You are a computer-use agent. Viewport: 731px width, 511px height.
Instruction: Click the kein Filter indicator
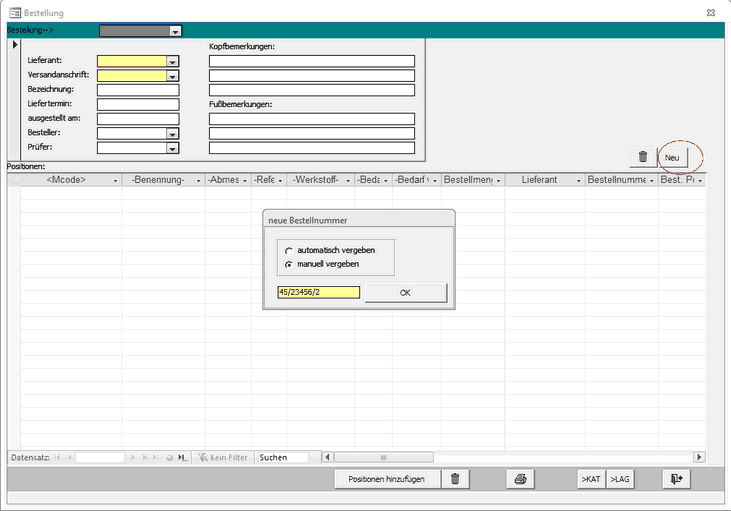[222, 457]
